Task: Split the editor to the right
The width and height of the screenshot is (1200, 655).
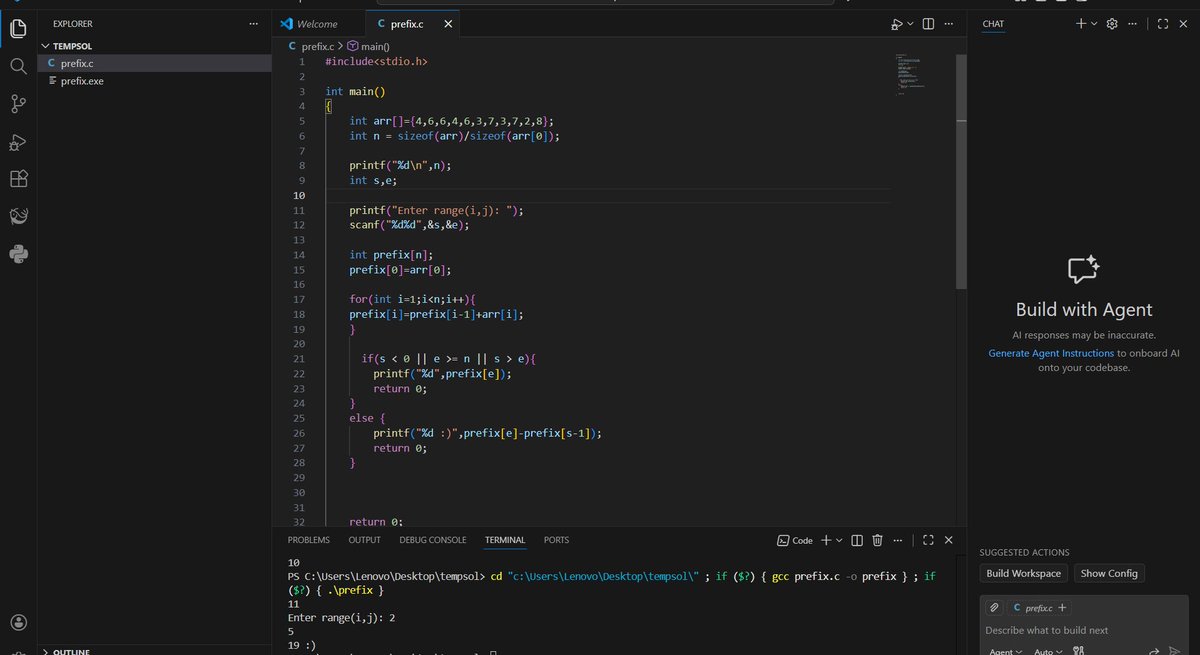Action: 928,24
